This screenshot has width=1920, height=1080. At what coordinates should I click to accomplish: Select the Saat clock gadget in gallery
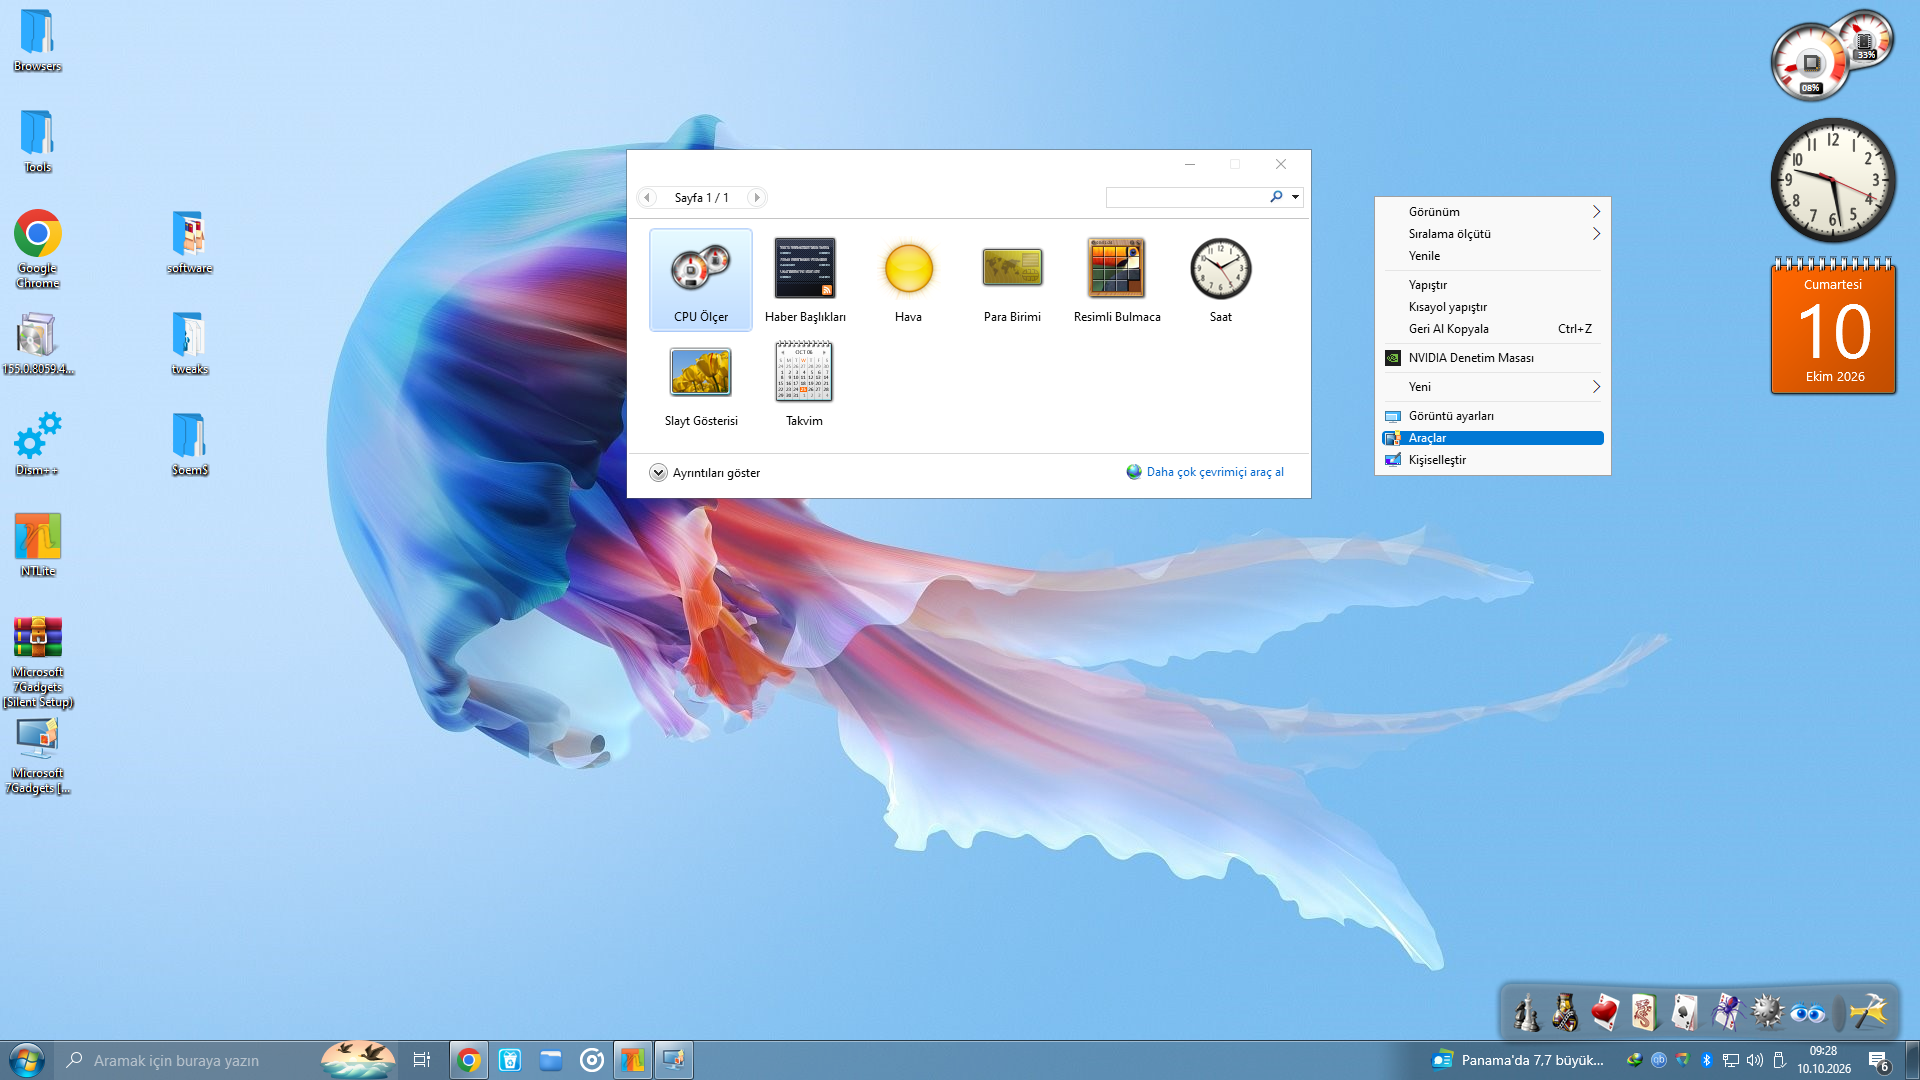pyautogui.click(x=1220, y=280)
